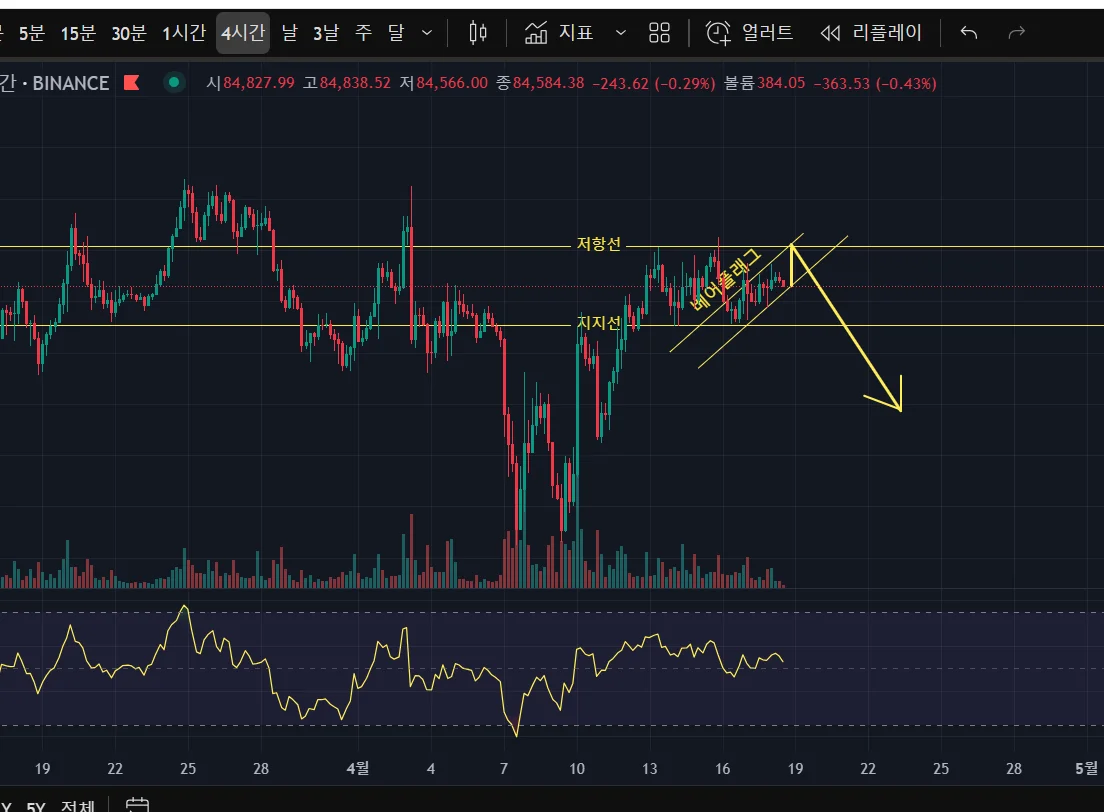Screen dimensions: 1104x812
Task: Toggle the green market status dot
Action: tap(174, 82)
